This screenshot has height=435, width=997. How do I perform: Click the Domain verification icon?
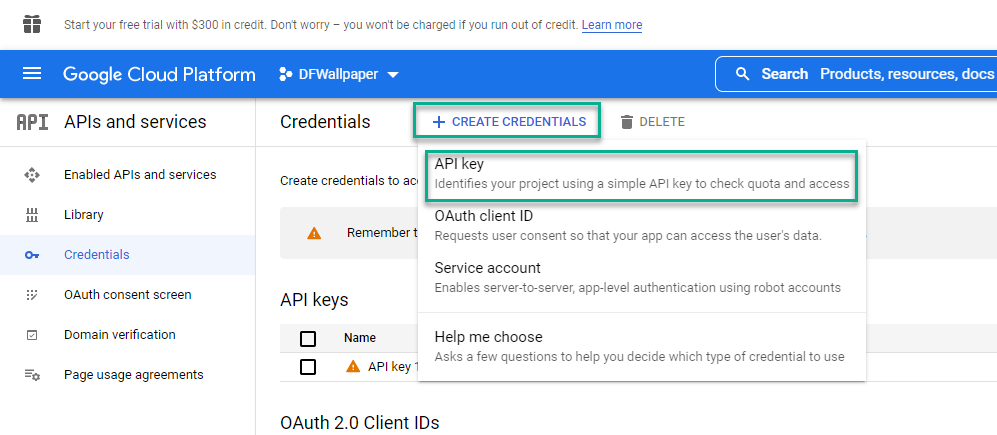click(x=32, y=335)
